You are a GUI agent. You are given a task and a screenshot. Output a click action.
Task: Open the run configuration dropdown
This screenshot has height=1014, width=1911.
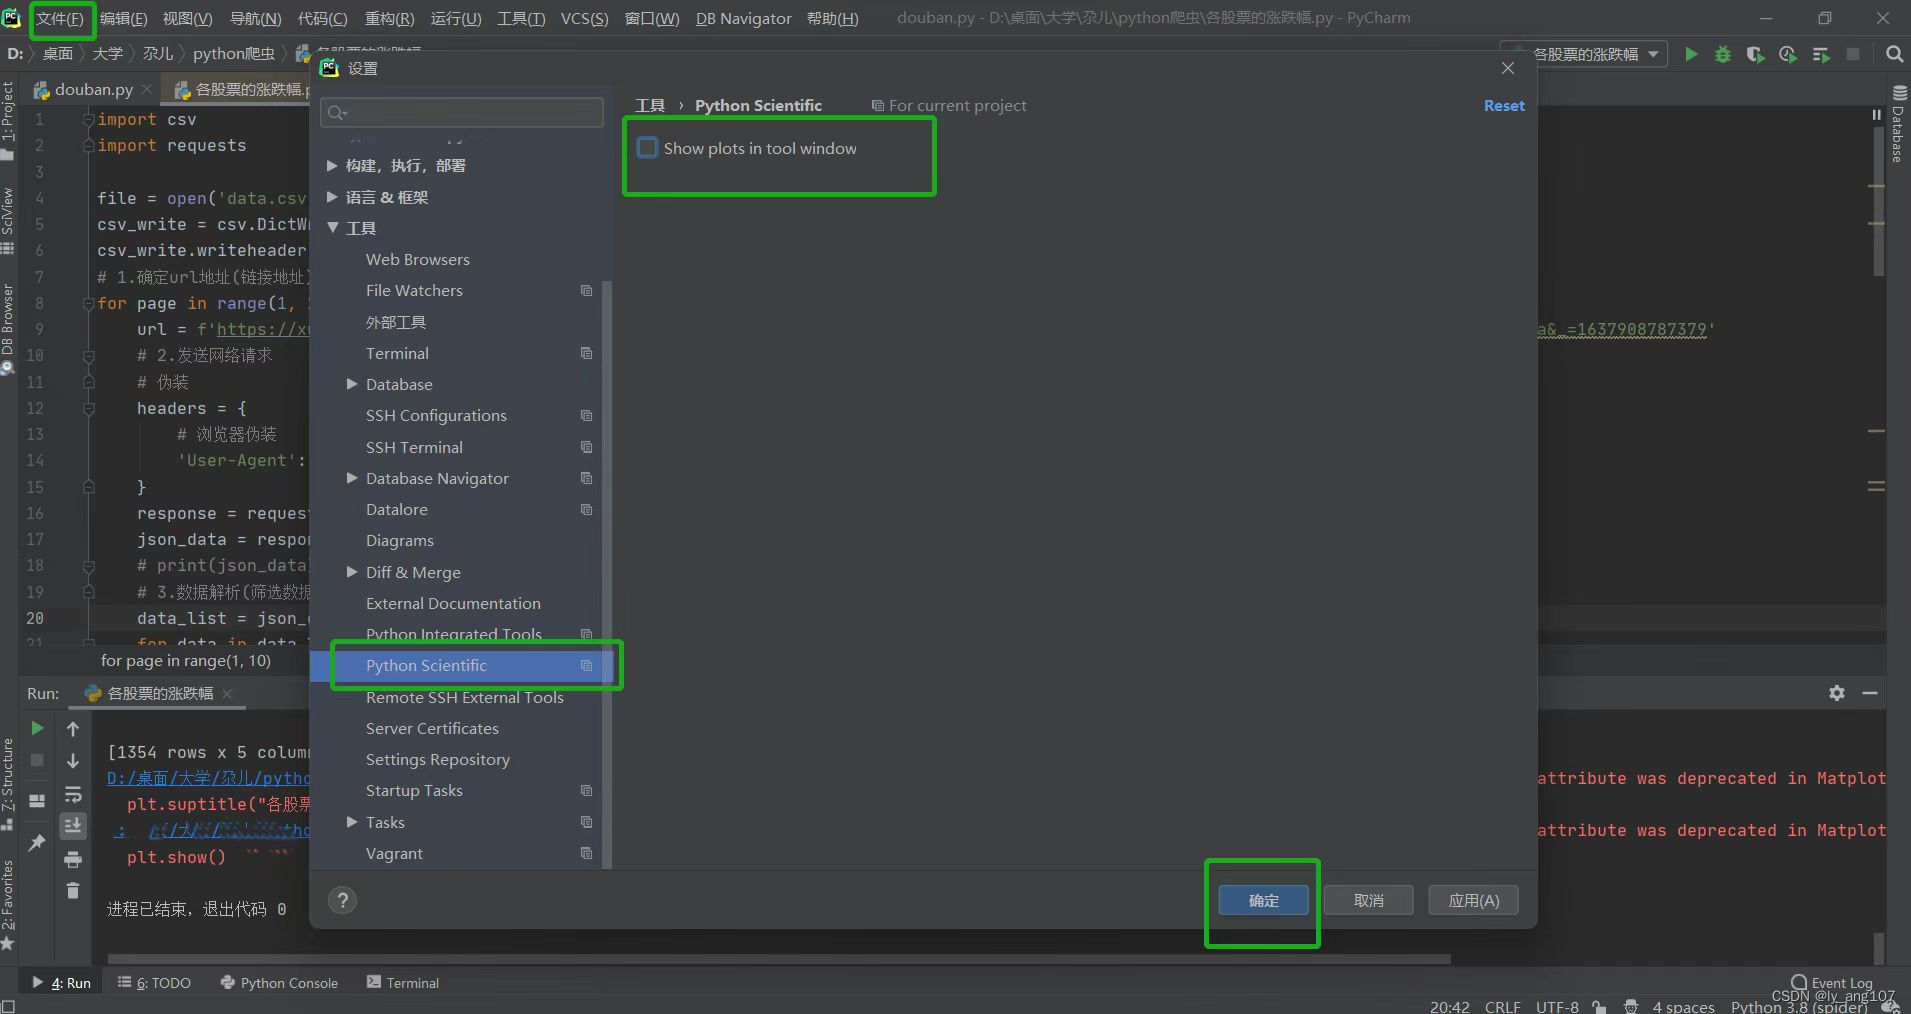1583,54
